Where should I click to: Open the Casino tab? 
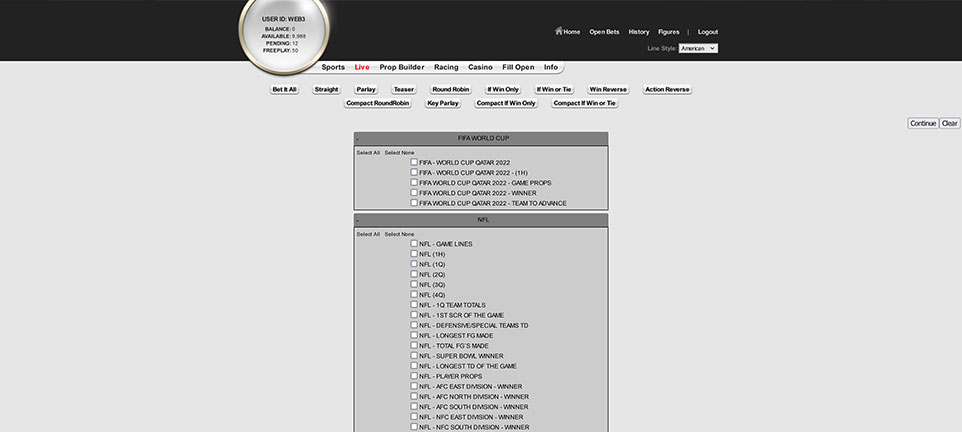[x=480, y=67]
